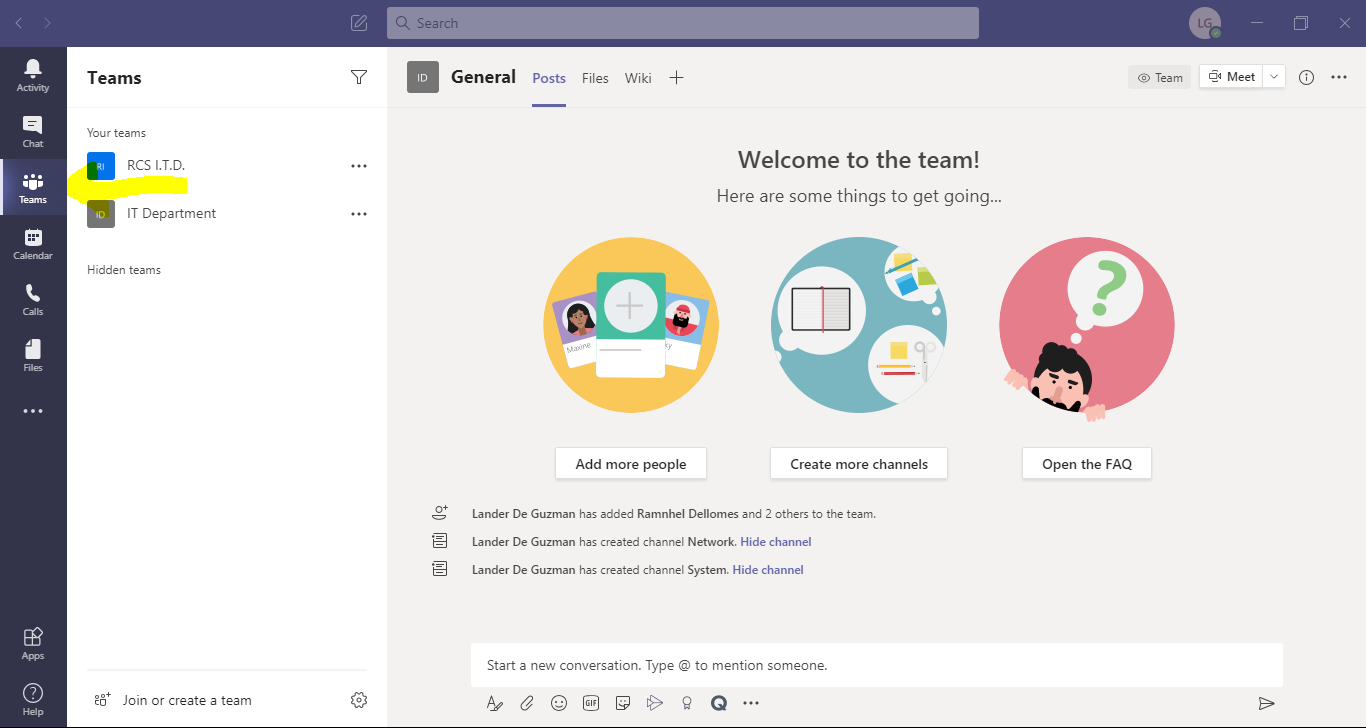1366x728 pixels.
Task: Click 'Ramnhel Dellomes' name text
Action: (688, 514)
